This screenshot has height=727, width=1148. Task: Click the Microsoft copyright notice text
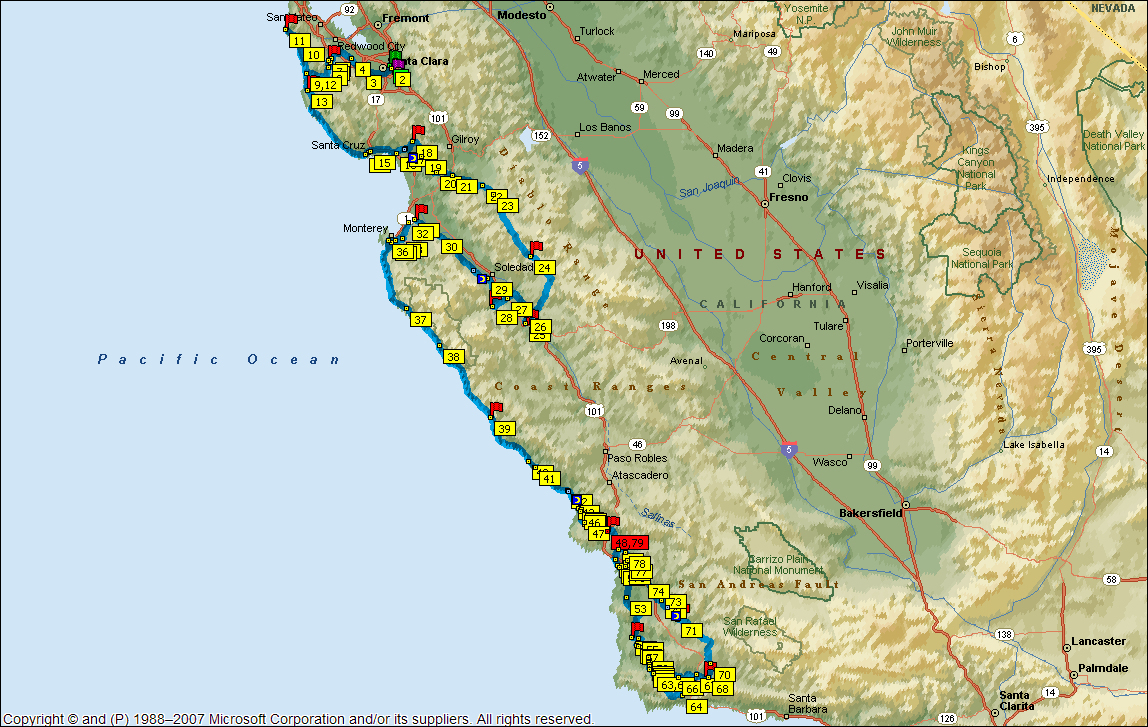coord(298,718)
